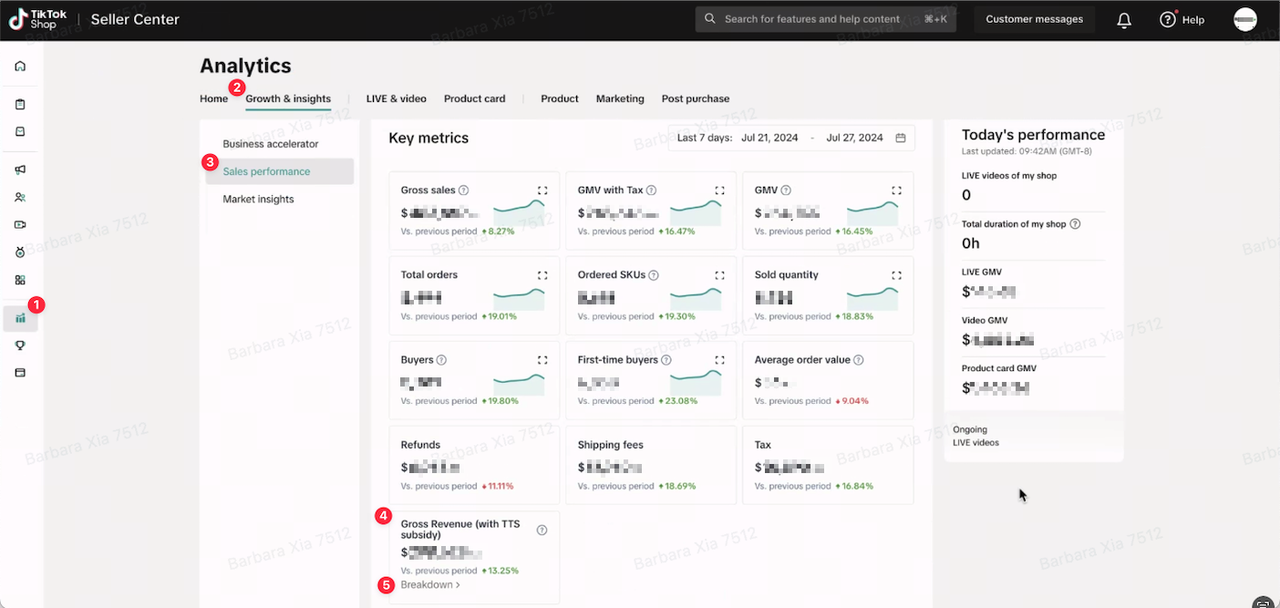Open notifications bell icon

(x=1124, y=20)
